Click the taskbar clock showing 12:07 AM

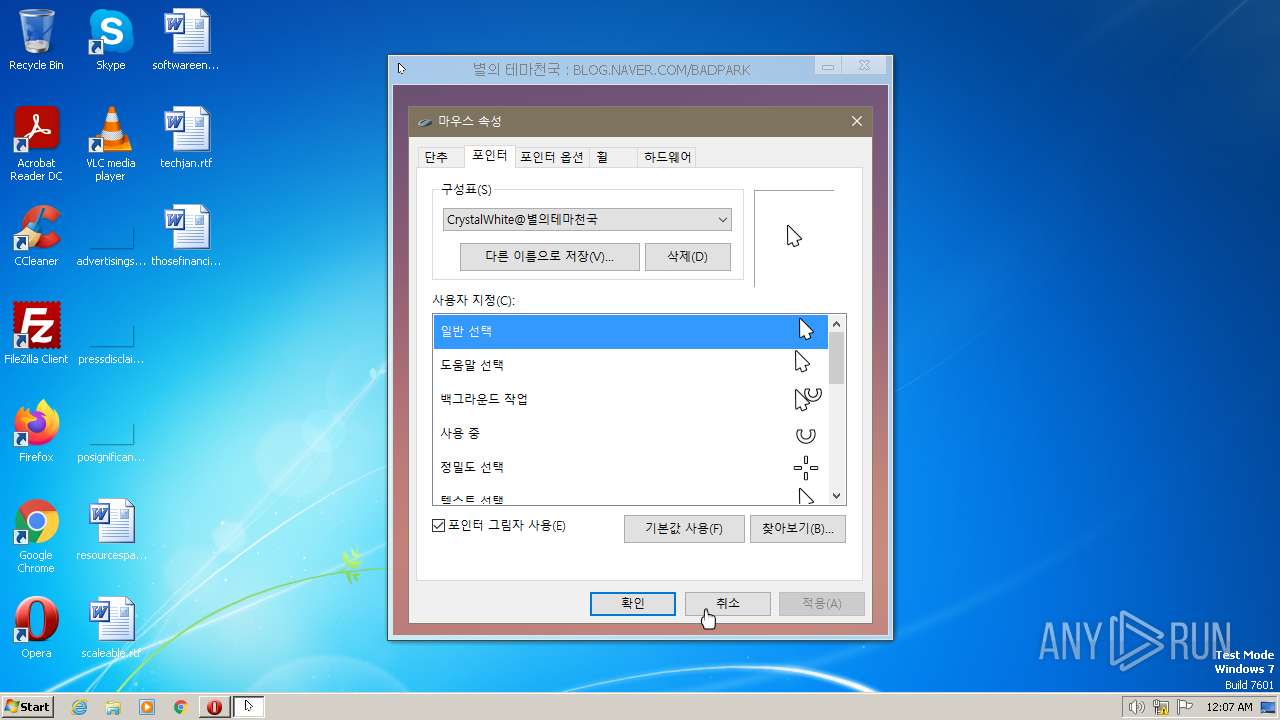[x=1229, y=707]
